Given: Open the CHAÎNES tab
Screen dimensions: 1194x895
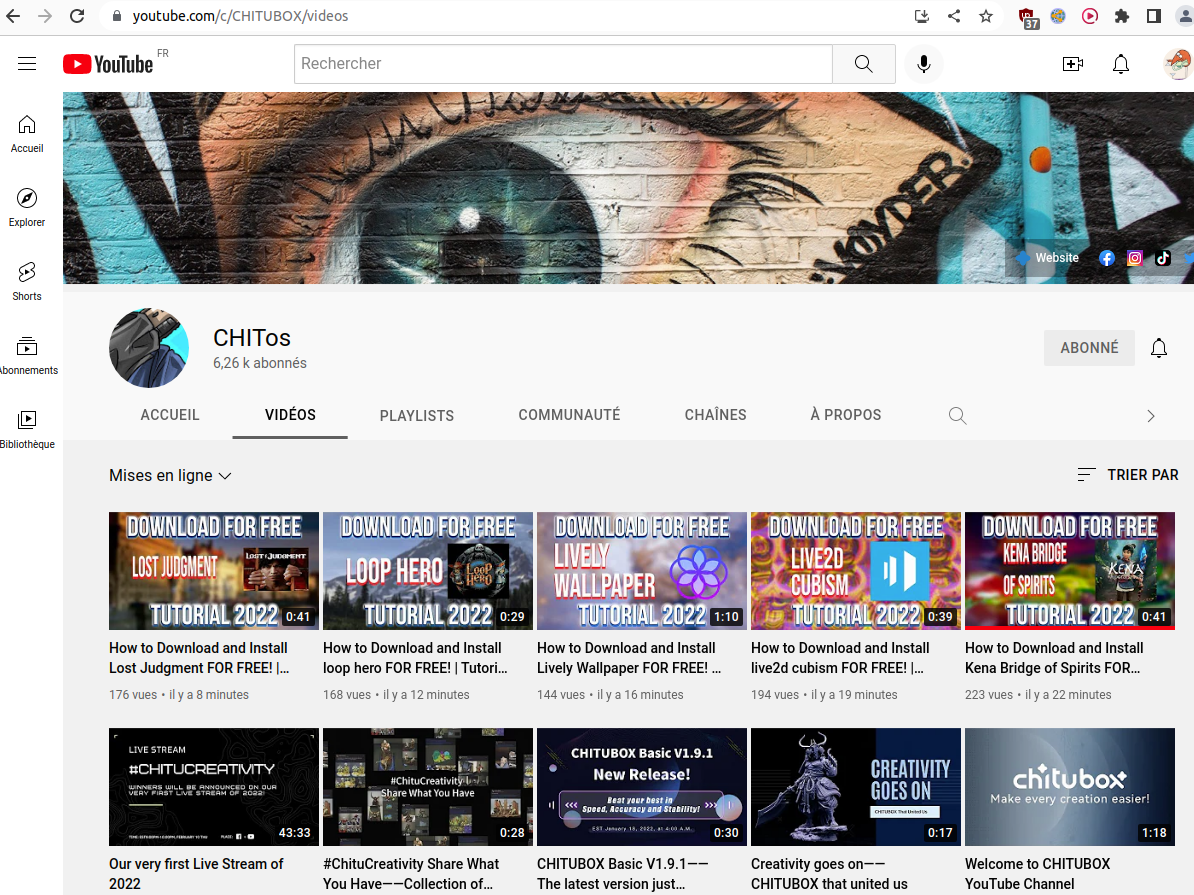Looking at the screenshot, I should click(x=715, y=415).
